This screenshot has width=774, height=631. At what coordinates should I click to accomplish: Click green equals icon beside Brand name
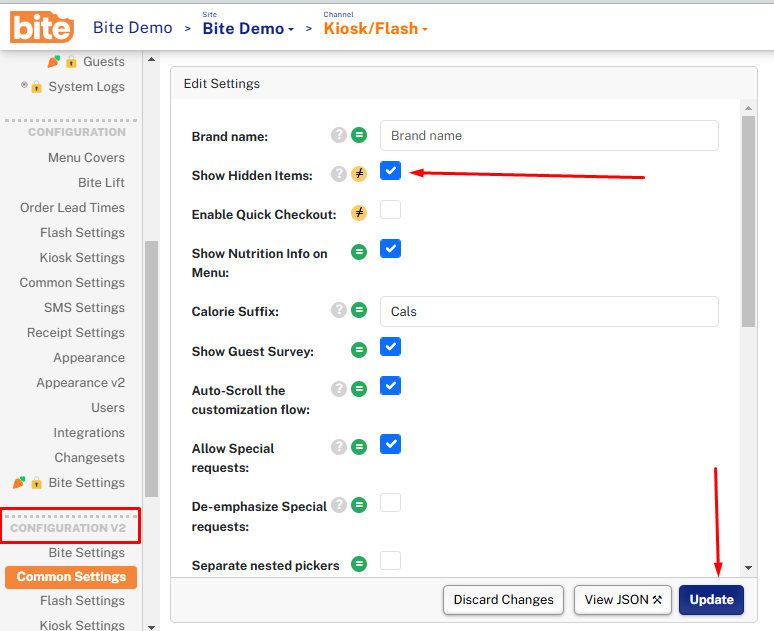point(359,136)
